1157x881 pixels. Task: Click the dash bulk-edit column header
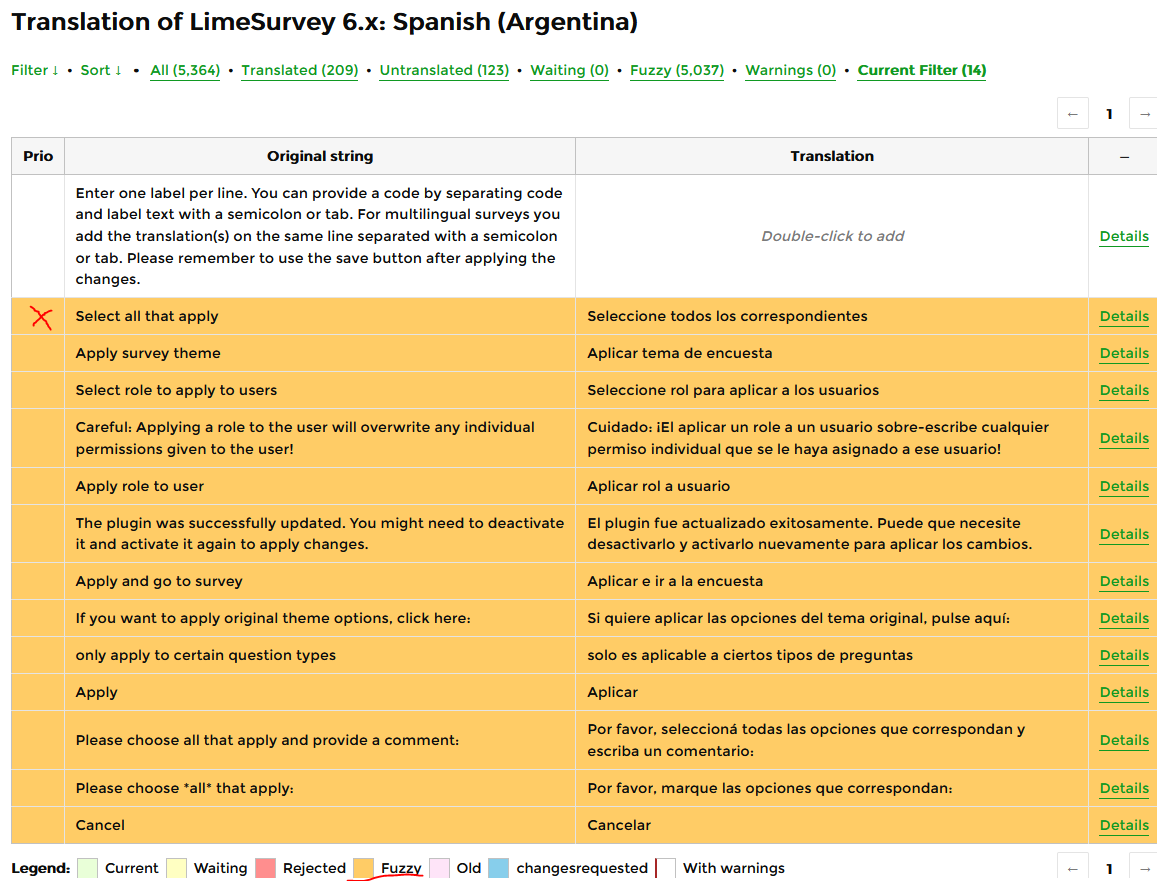pyautogui.click(x=1124, y=157)
